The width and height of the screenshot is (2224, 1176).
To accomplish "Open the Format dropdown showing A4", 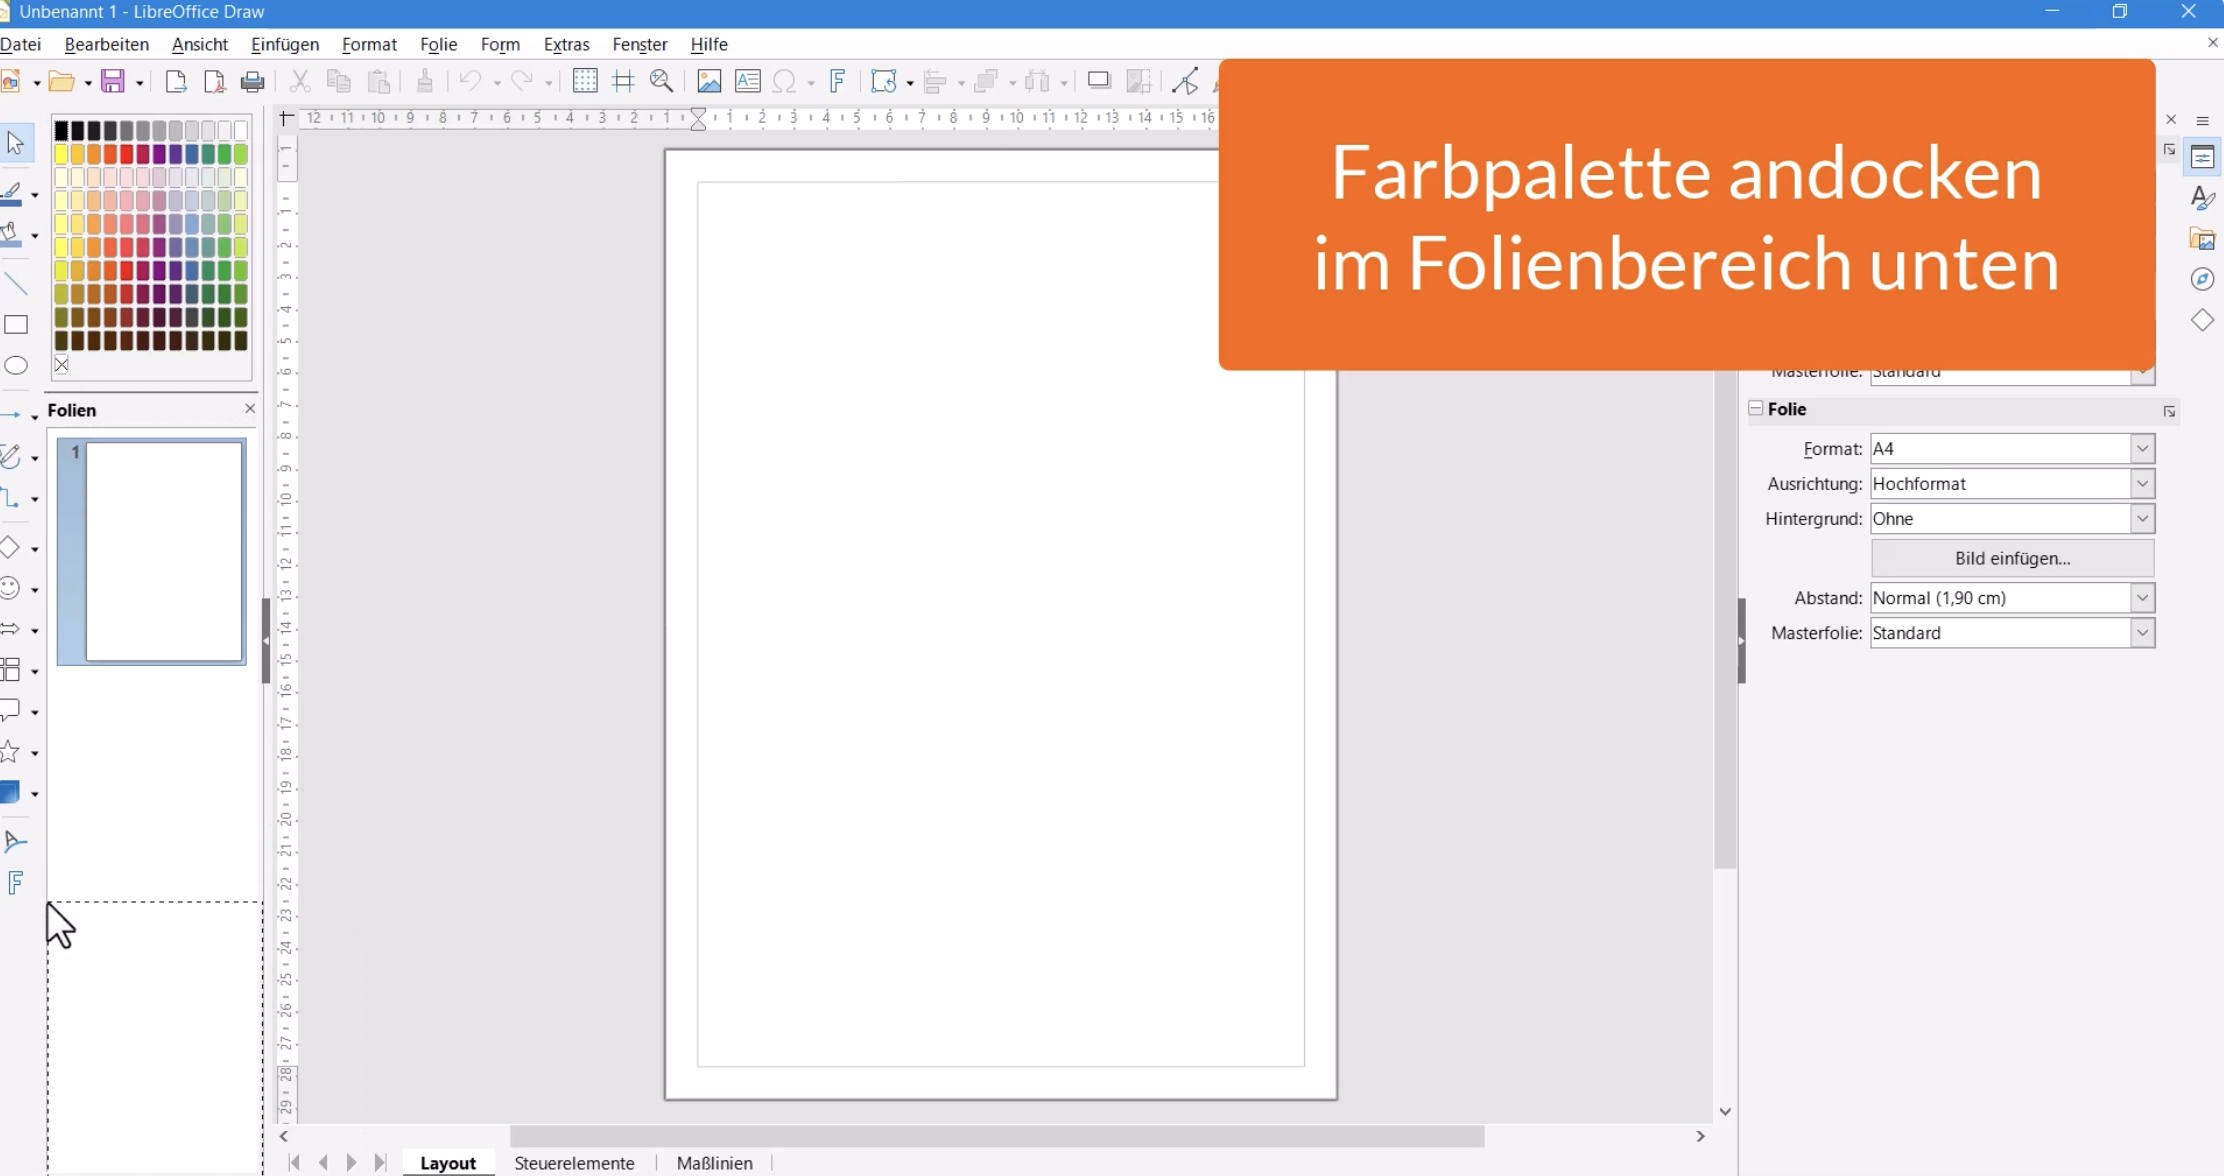I will [2143, 448].
